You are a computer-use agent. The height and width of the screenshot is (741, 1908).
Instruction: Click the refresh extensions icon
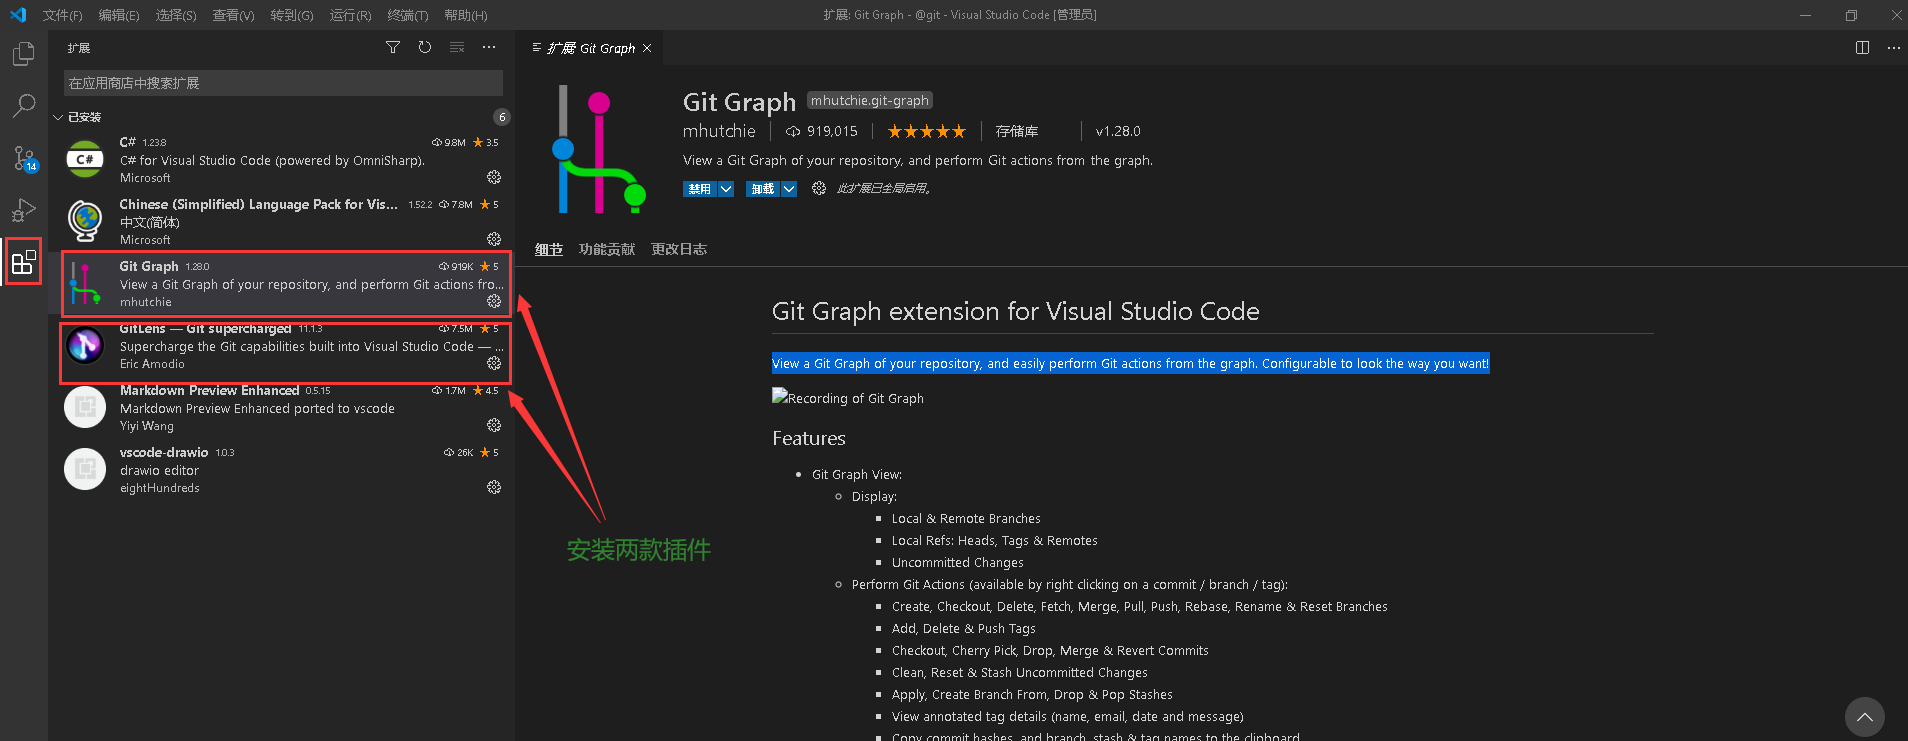[425, 47]
